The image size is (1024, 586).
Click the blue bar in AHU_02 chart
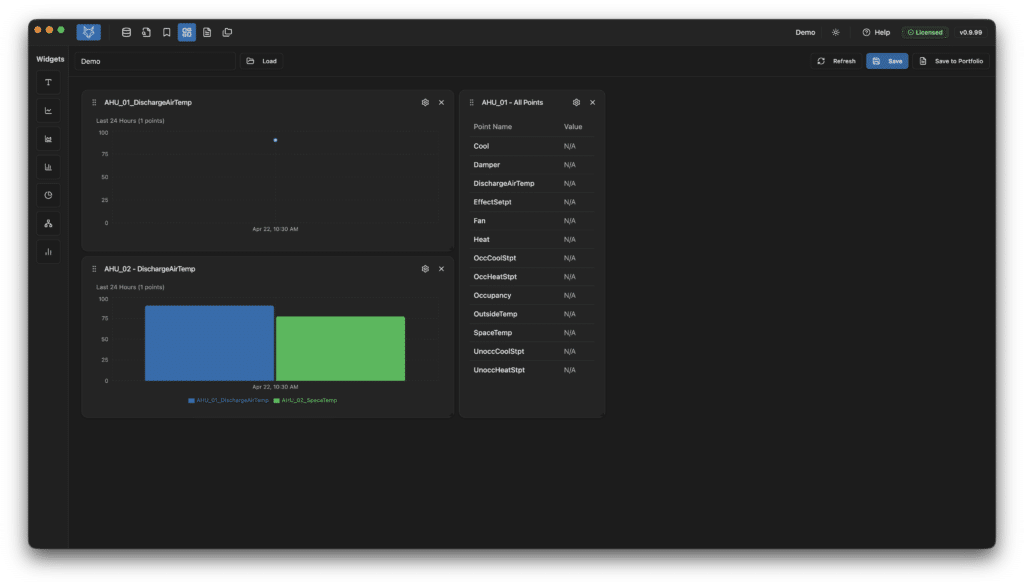pos(209,343)
